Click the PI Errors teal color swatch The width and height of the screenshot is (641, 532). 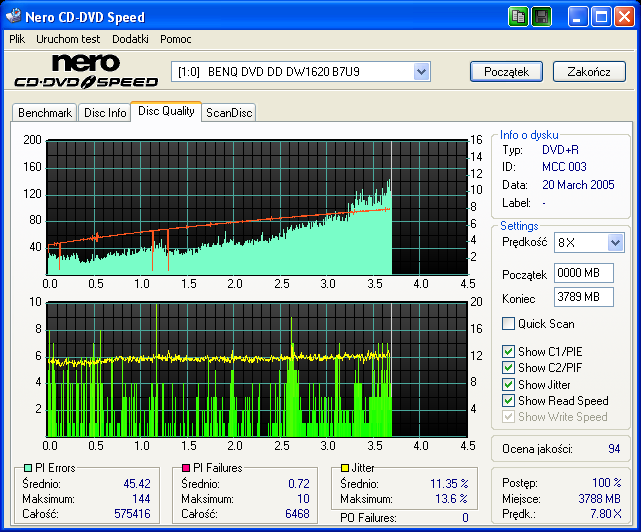point(28,468)
